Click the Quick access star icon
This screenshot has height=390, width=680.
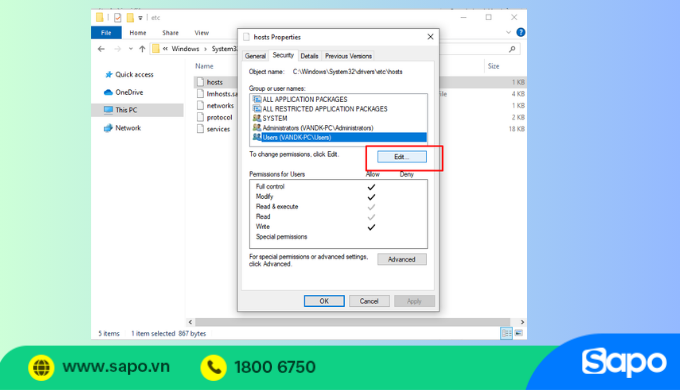[x=108, y=75]
